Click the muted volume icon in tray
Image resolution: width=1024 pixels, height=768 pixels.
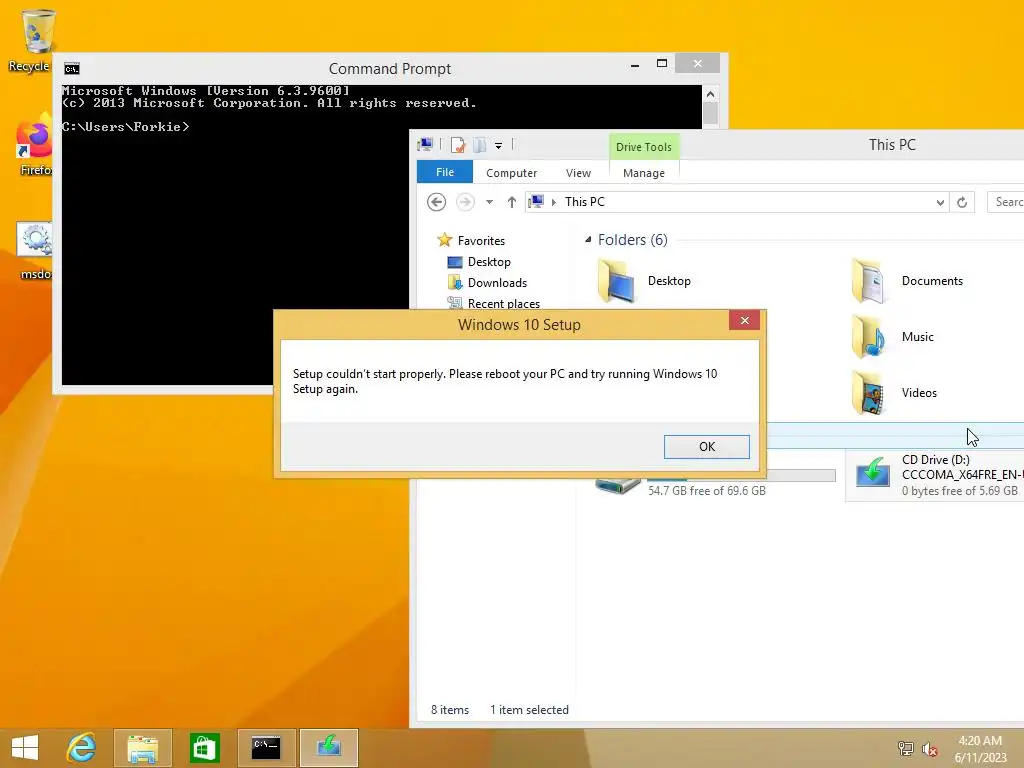coord(929,749)
